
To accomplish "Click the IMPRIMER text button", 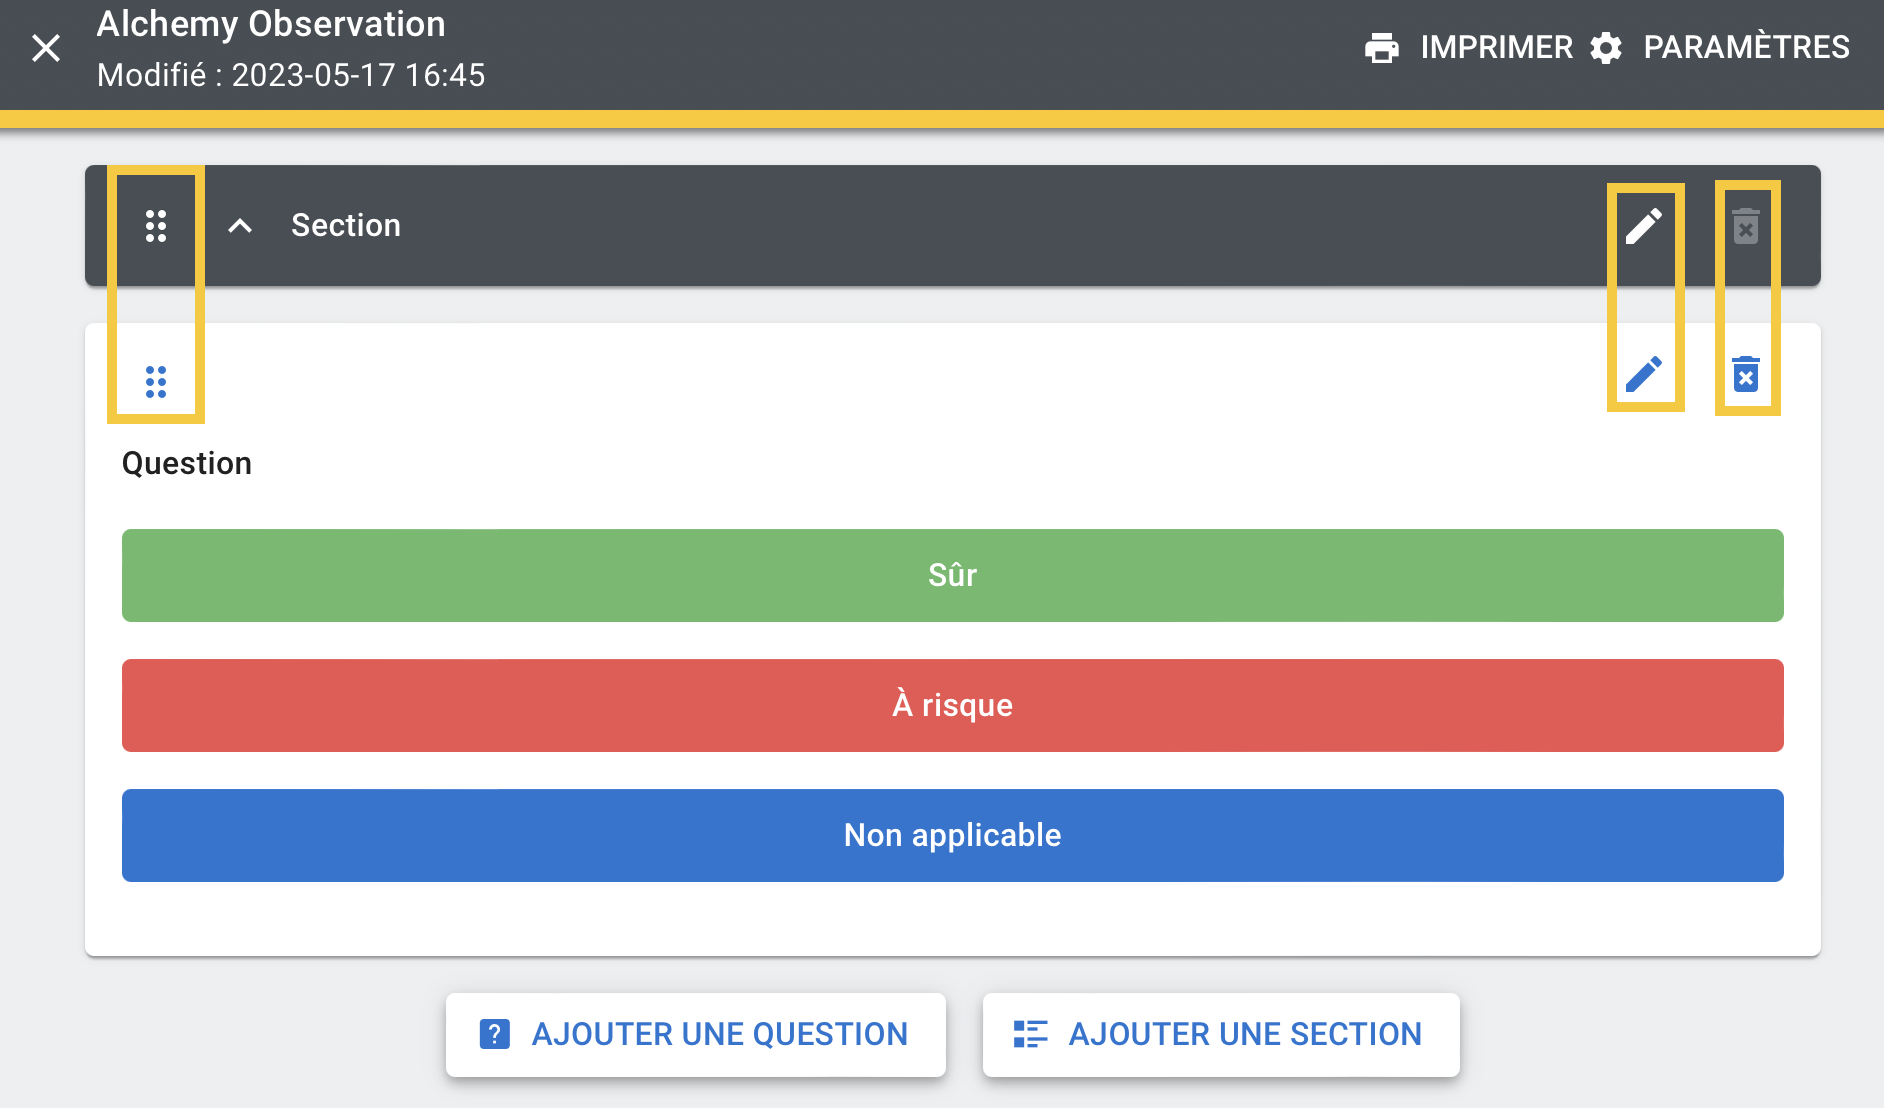I will pyautogui.click(x=1496, y=48).
